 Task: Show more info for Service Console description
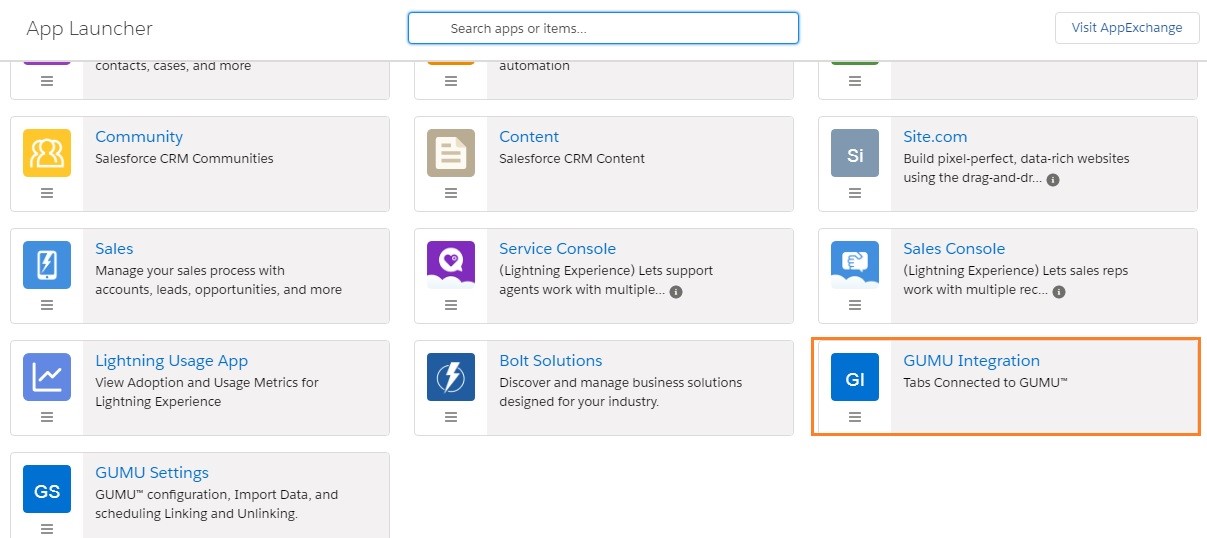click(x=676, y=292)
